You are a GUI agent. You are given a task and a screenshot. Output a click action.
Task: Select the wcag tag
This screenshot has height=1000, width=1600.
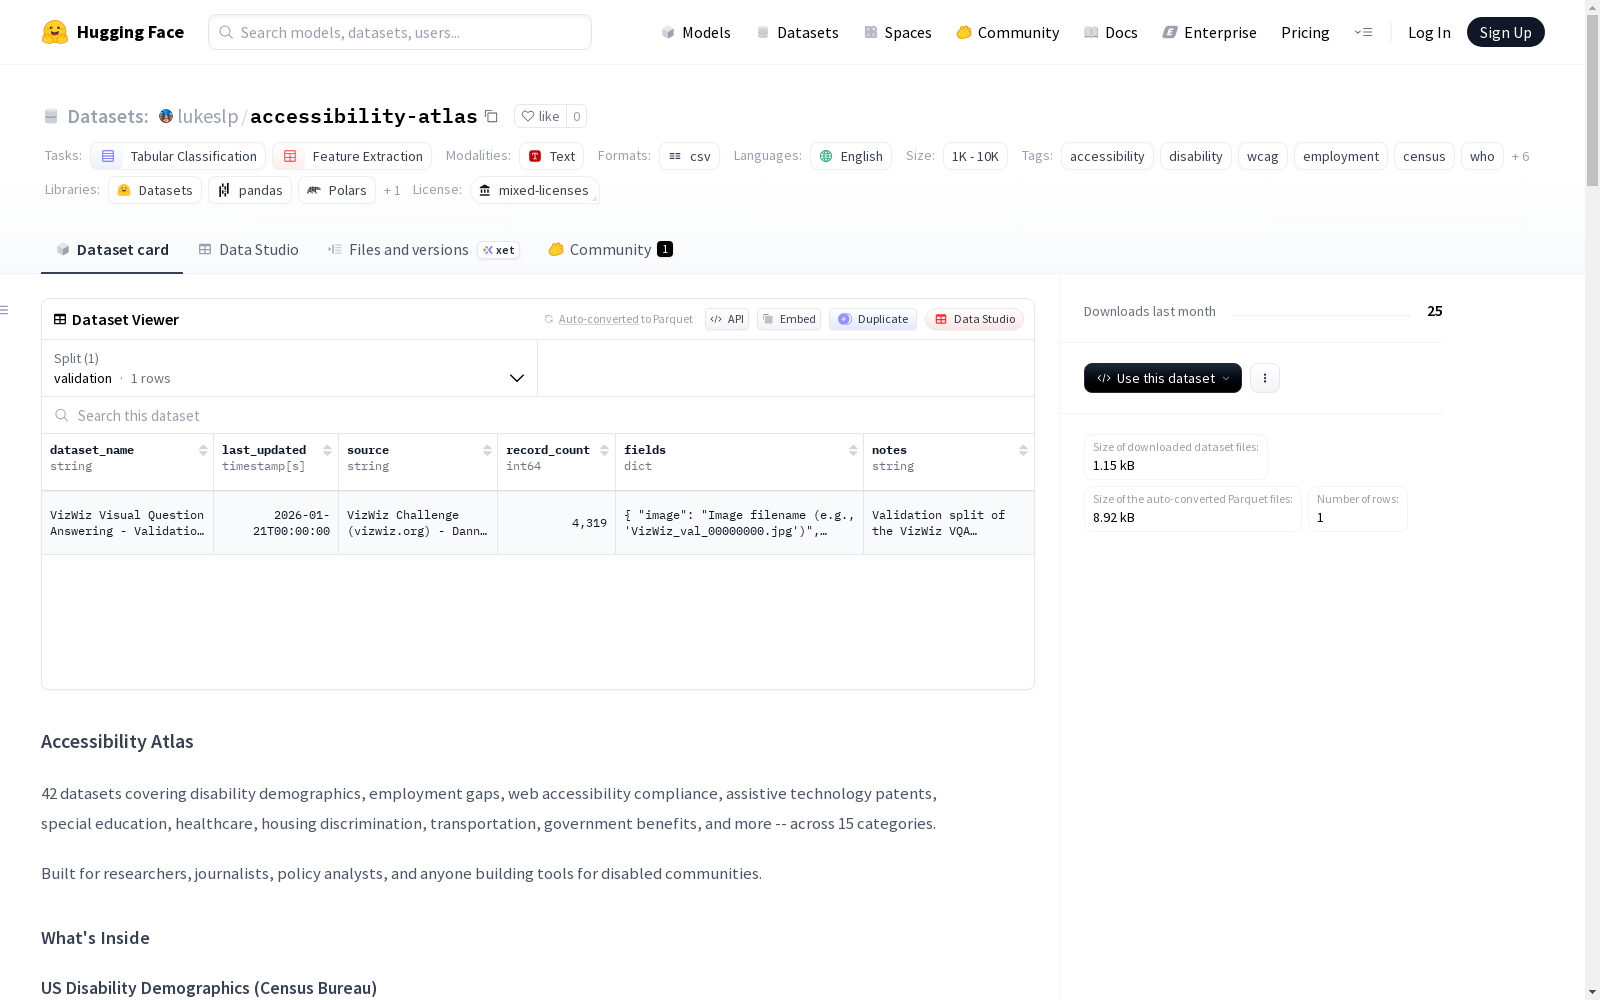pyautogui.click(x=1263, y=156)
